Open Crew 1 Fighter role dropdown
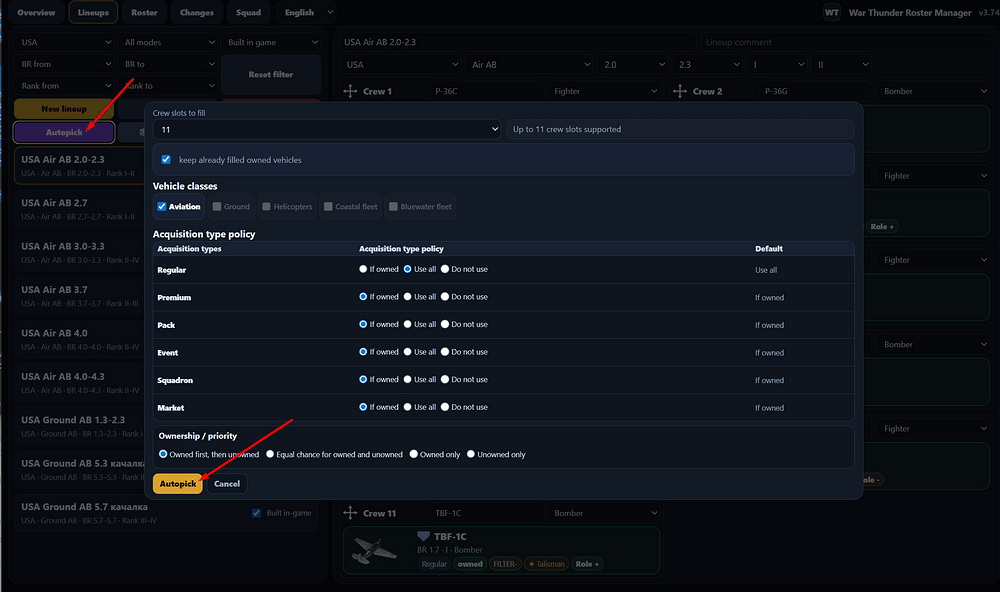Screen dimensions: 1000x592 (x=603, y=91)
